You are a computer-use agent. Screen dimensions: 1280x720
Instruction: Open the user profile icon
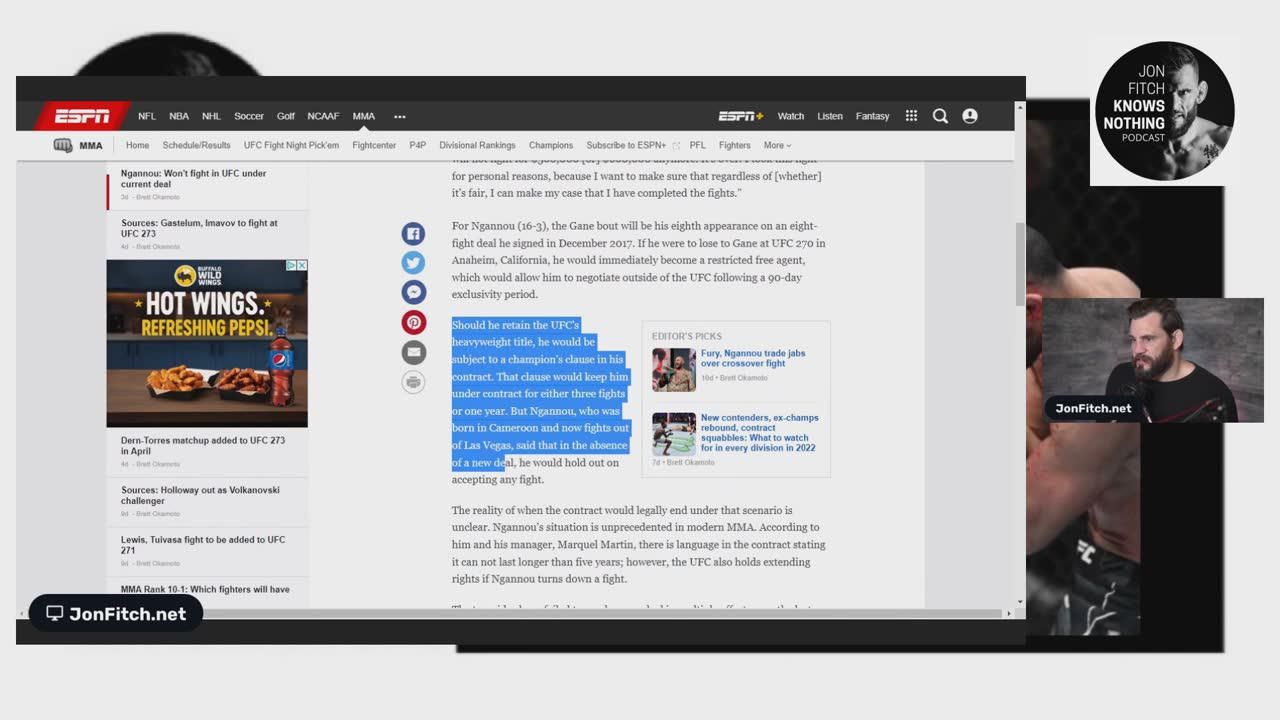click(970, 116)
